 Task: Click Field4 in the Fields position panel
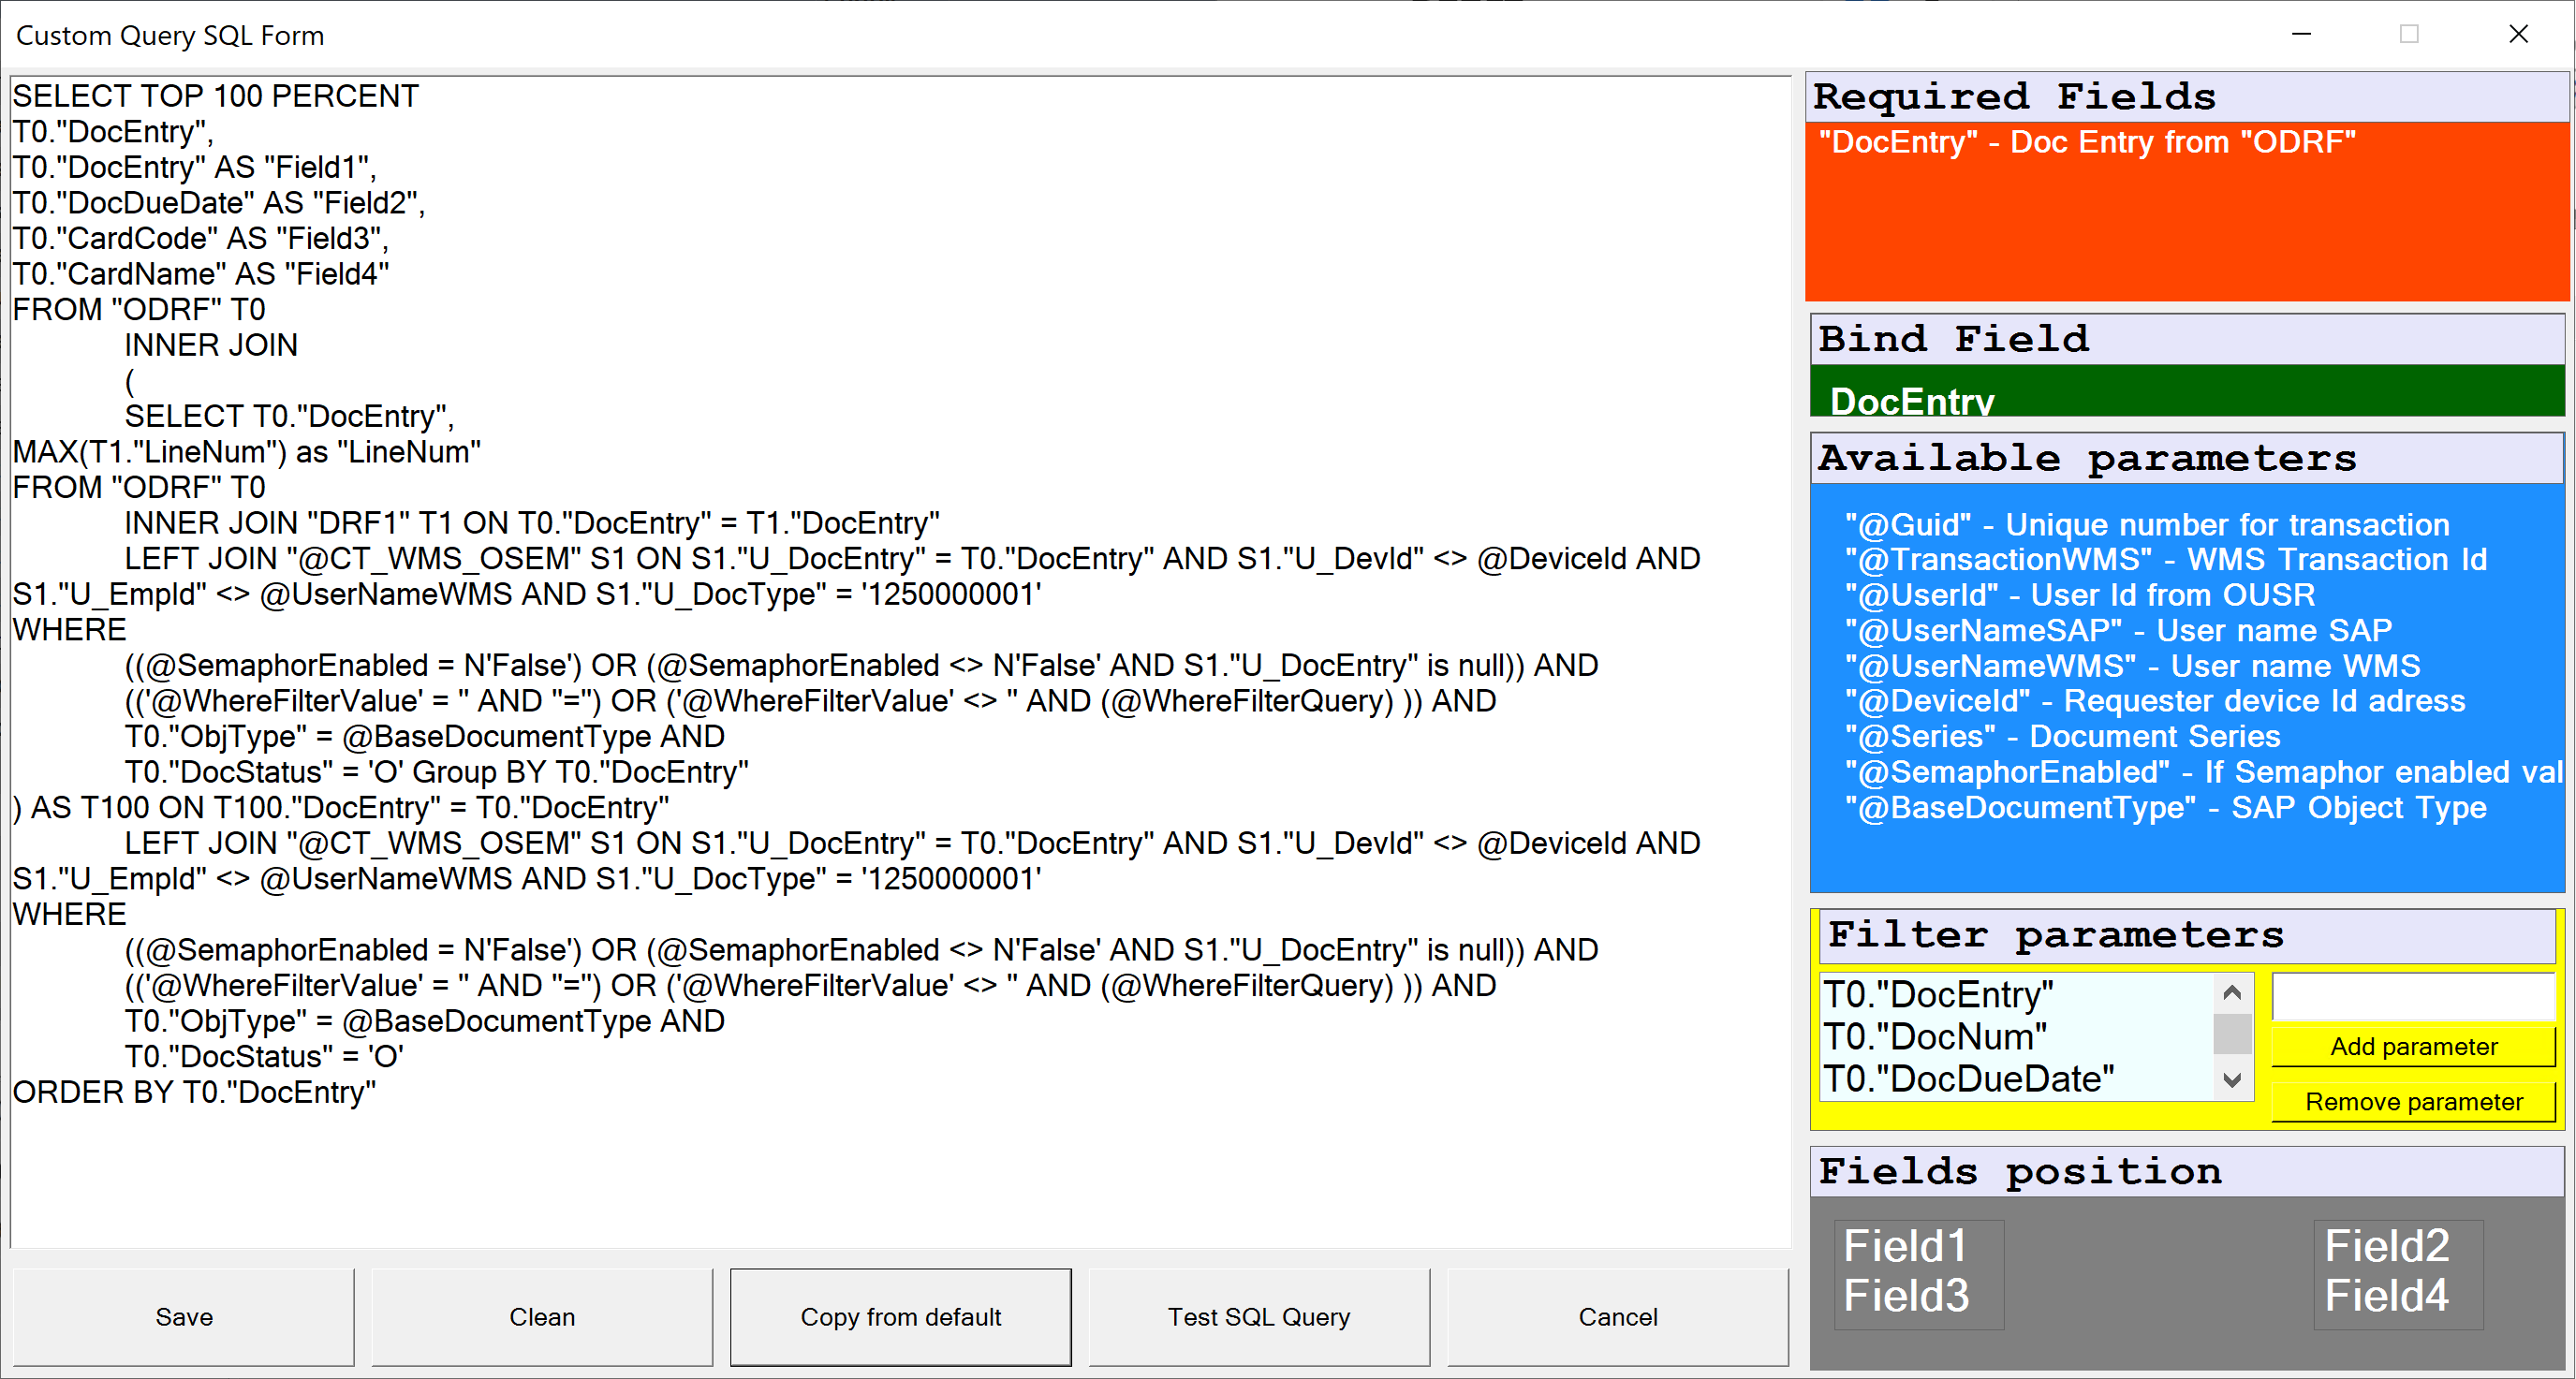[2387, 1295]
